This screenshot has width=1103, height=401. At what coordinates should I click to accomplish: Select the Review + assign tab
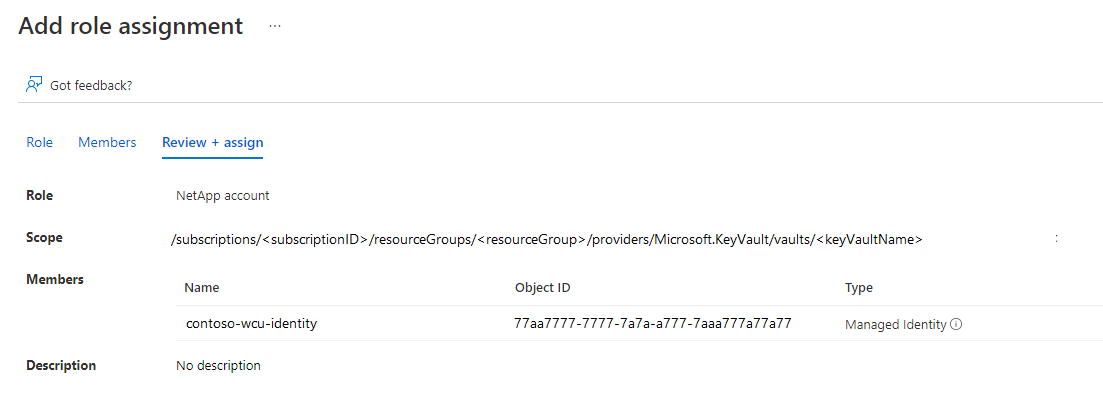[x=212, y=143]
